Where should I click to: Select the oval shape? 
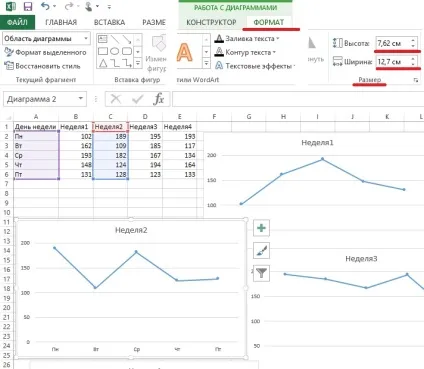pyautogui.click(x=115, y=51)
